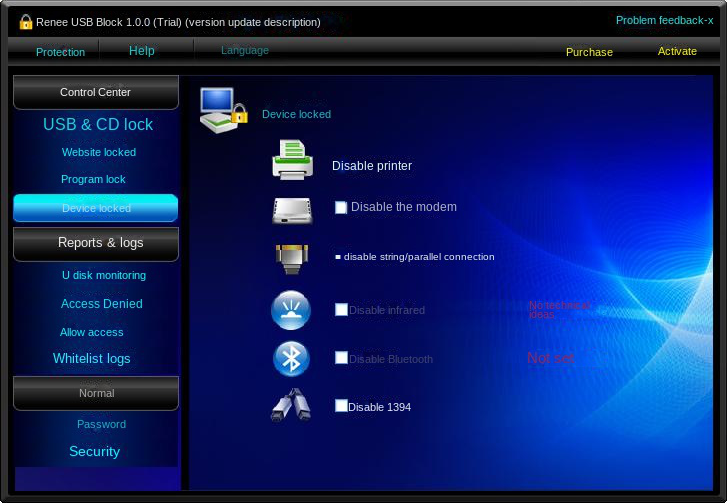Select Website locked in sidebar

[x=99, y=153]
